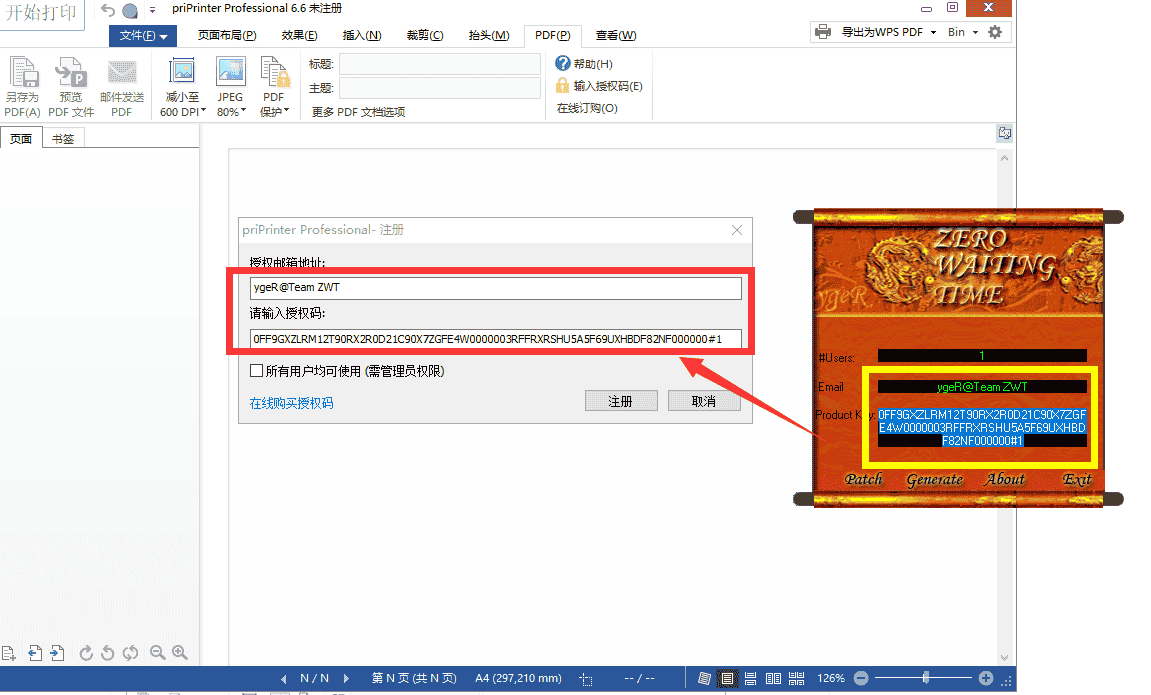Image resolution: width=1151 pixels, height=695 pixels.
Task: Select the second (highlighted) view-mode icon in status bar
Action: (x=727, y=678)
